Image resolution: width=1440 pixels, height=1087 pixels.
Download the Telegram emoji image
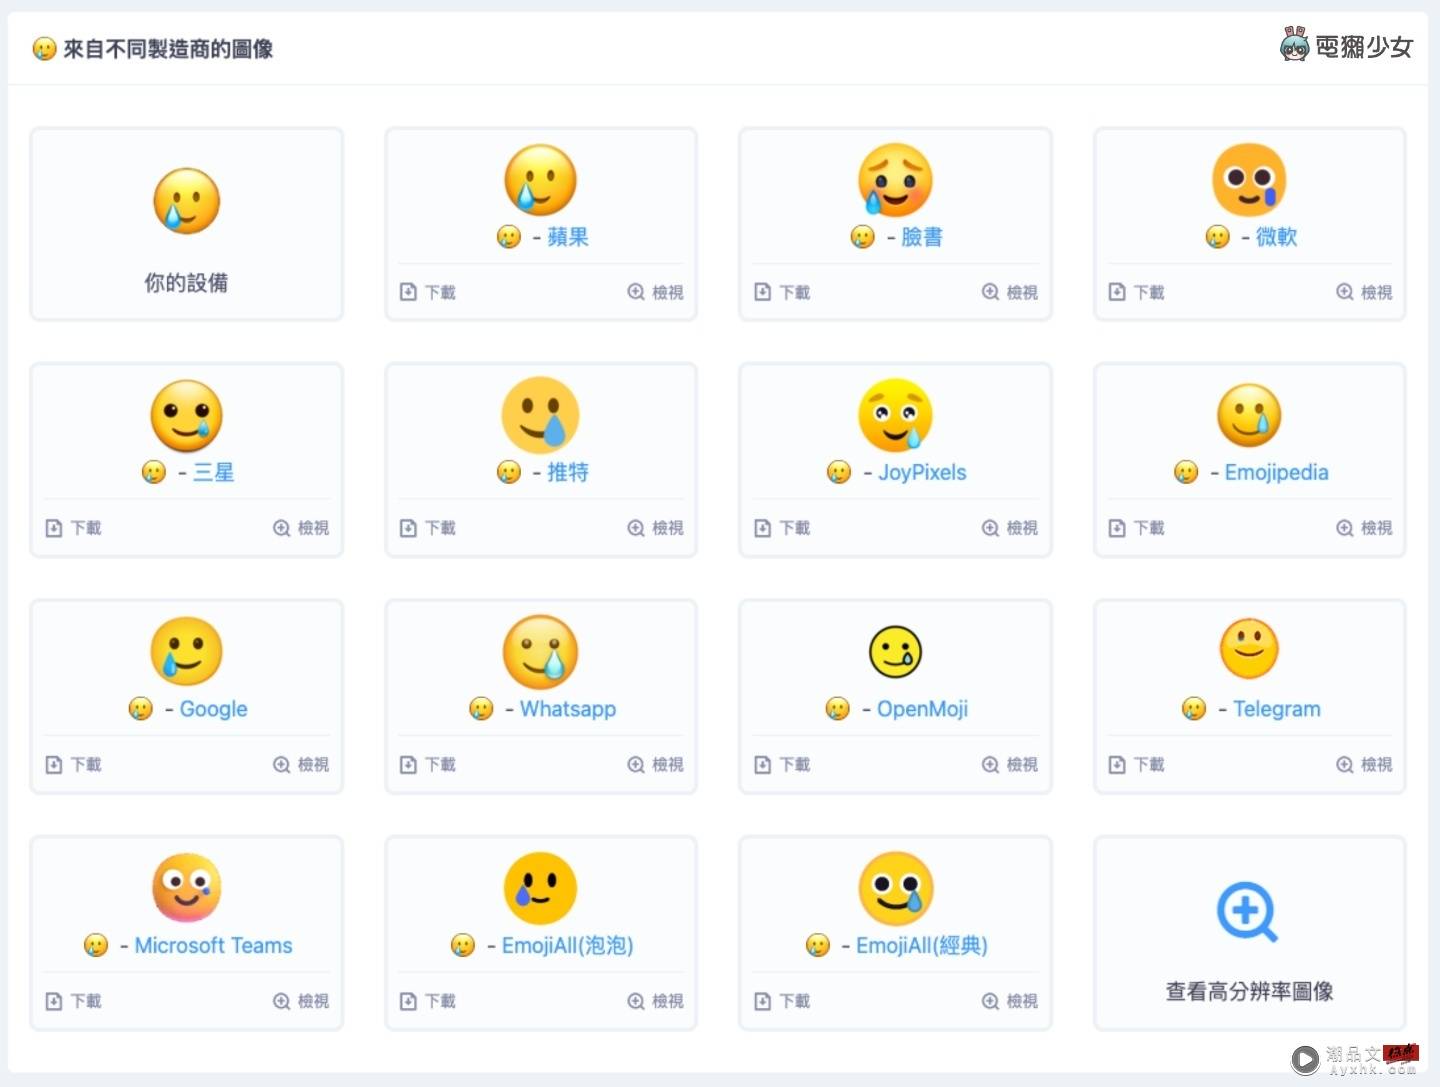[x=1136, y=765]
